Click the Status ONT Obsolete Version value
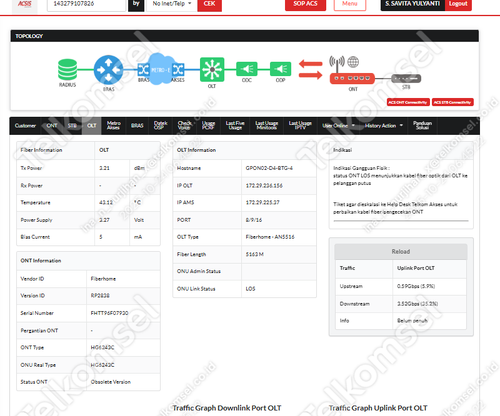This screenshot has width=500, height=416. coord(111,382)
